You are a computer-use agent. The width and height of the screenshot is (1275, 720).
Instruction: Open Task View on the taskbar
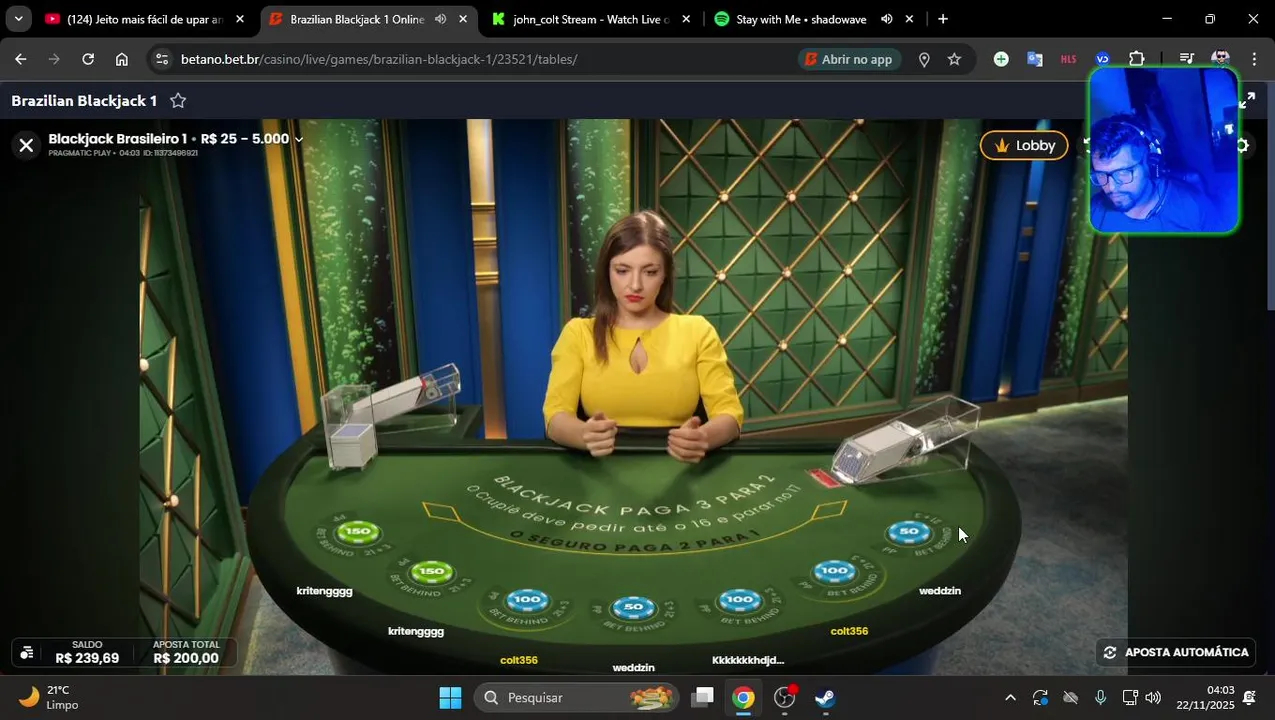[703, 697]
